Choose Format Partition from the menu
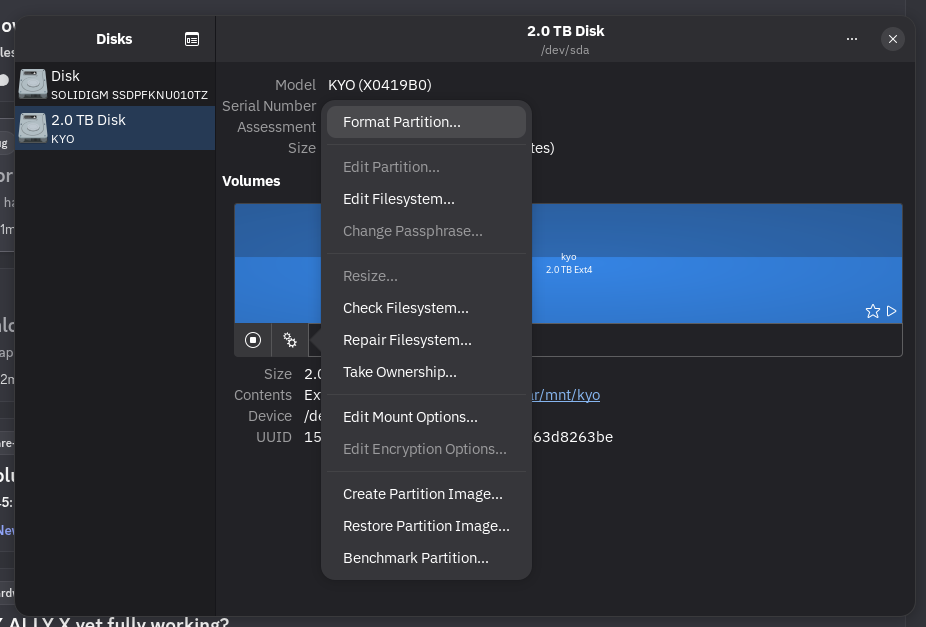Screen dimensions: 926x627 coord(402,122)
